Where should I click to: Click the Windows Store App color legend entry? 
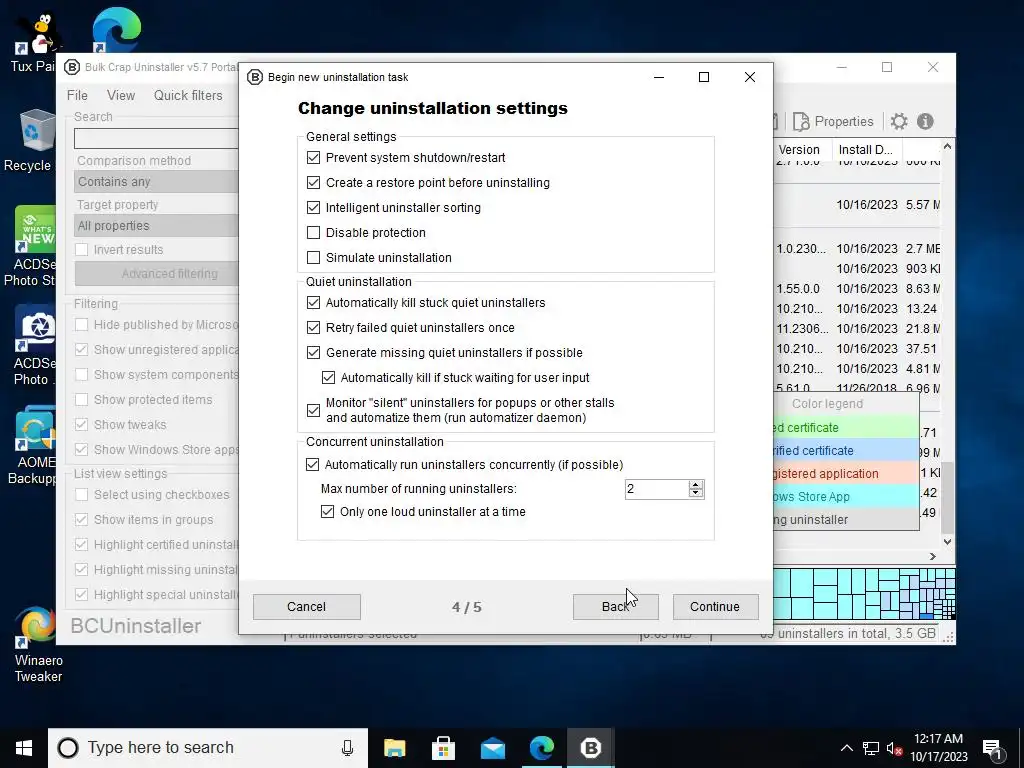point(846,496)
